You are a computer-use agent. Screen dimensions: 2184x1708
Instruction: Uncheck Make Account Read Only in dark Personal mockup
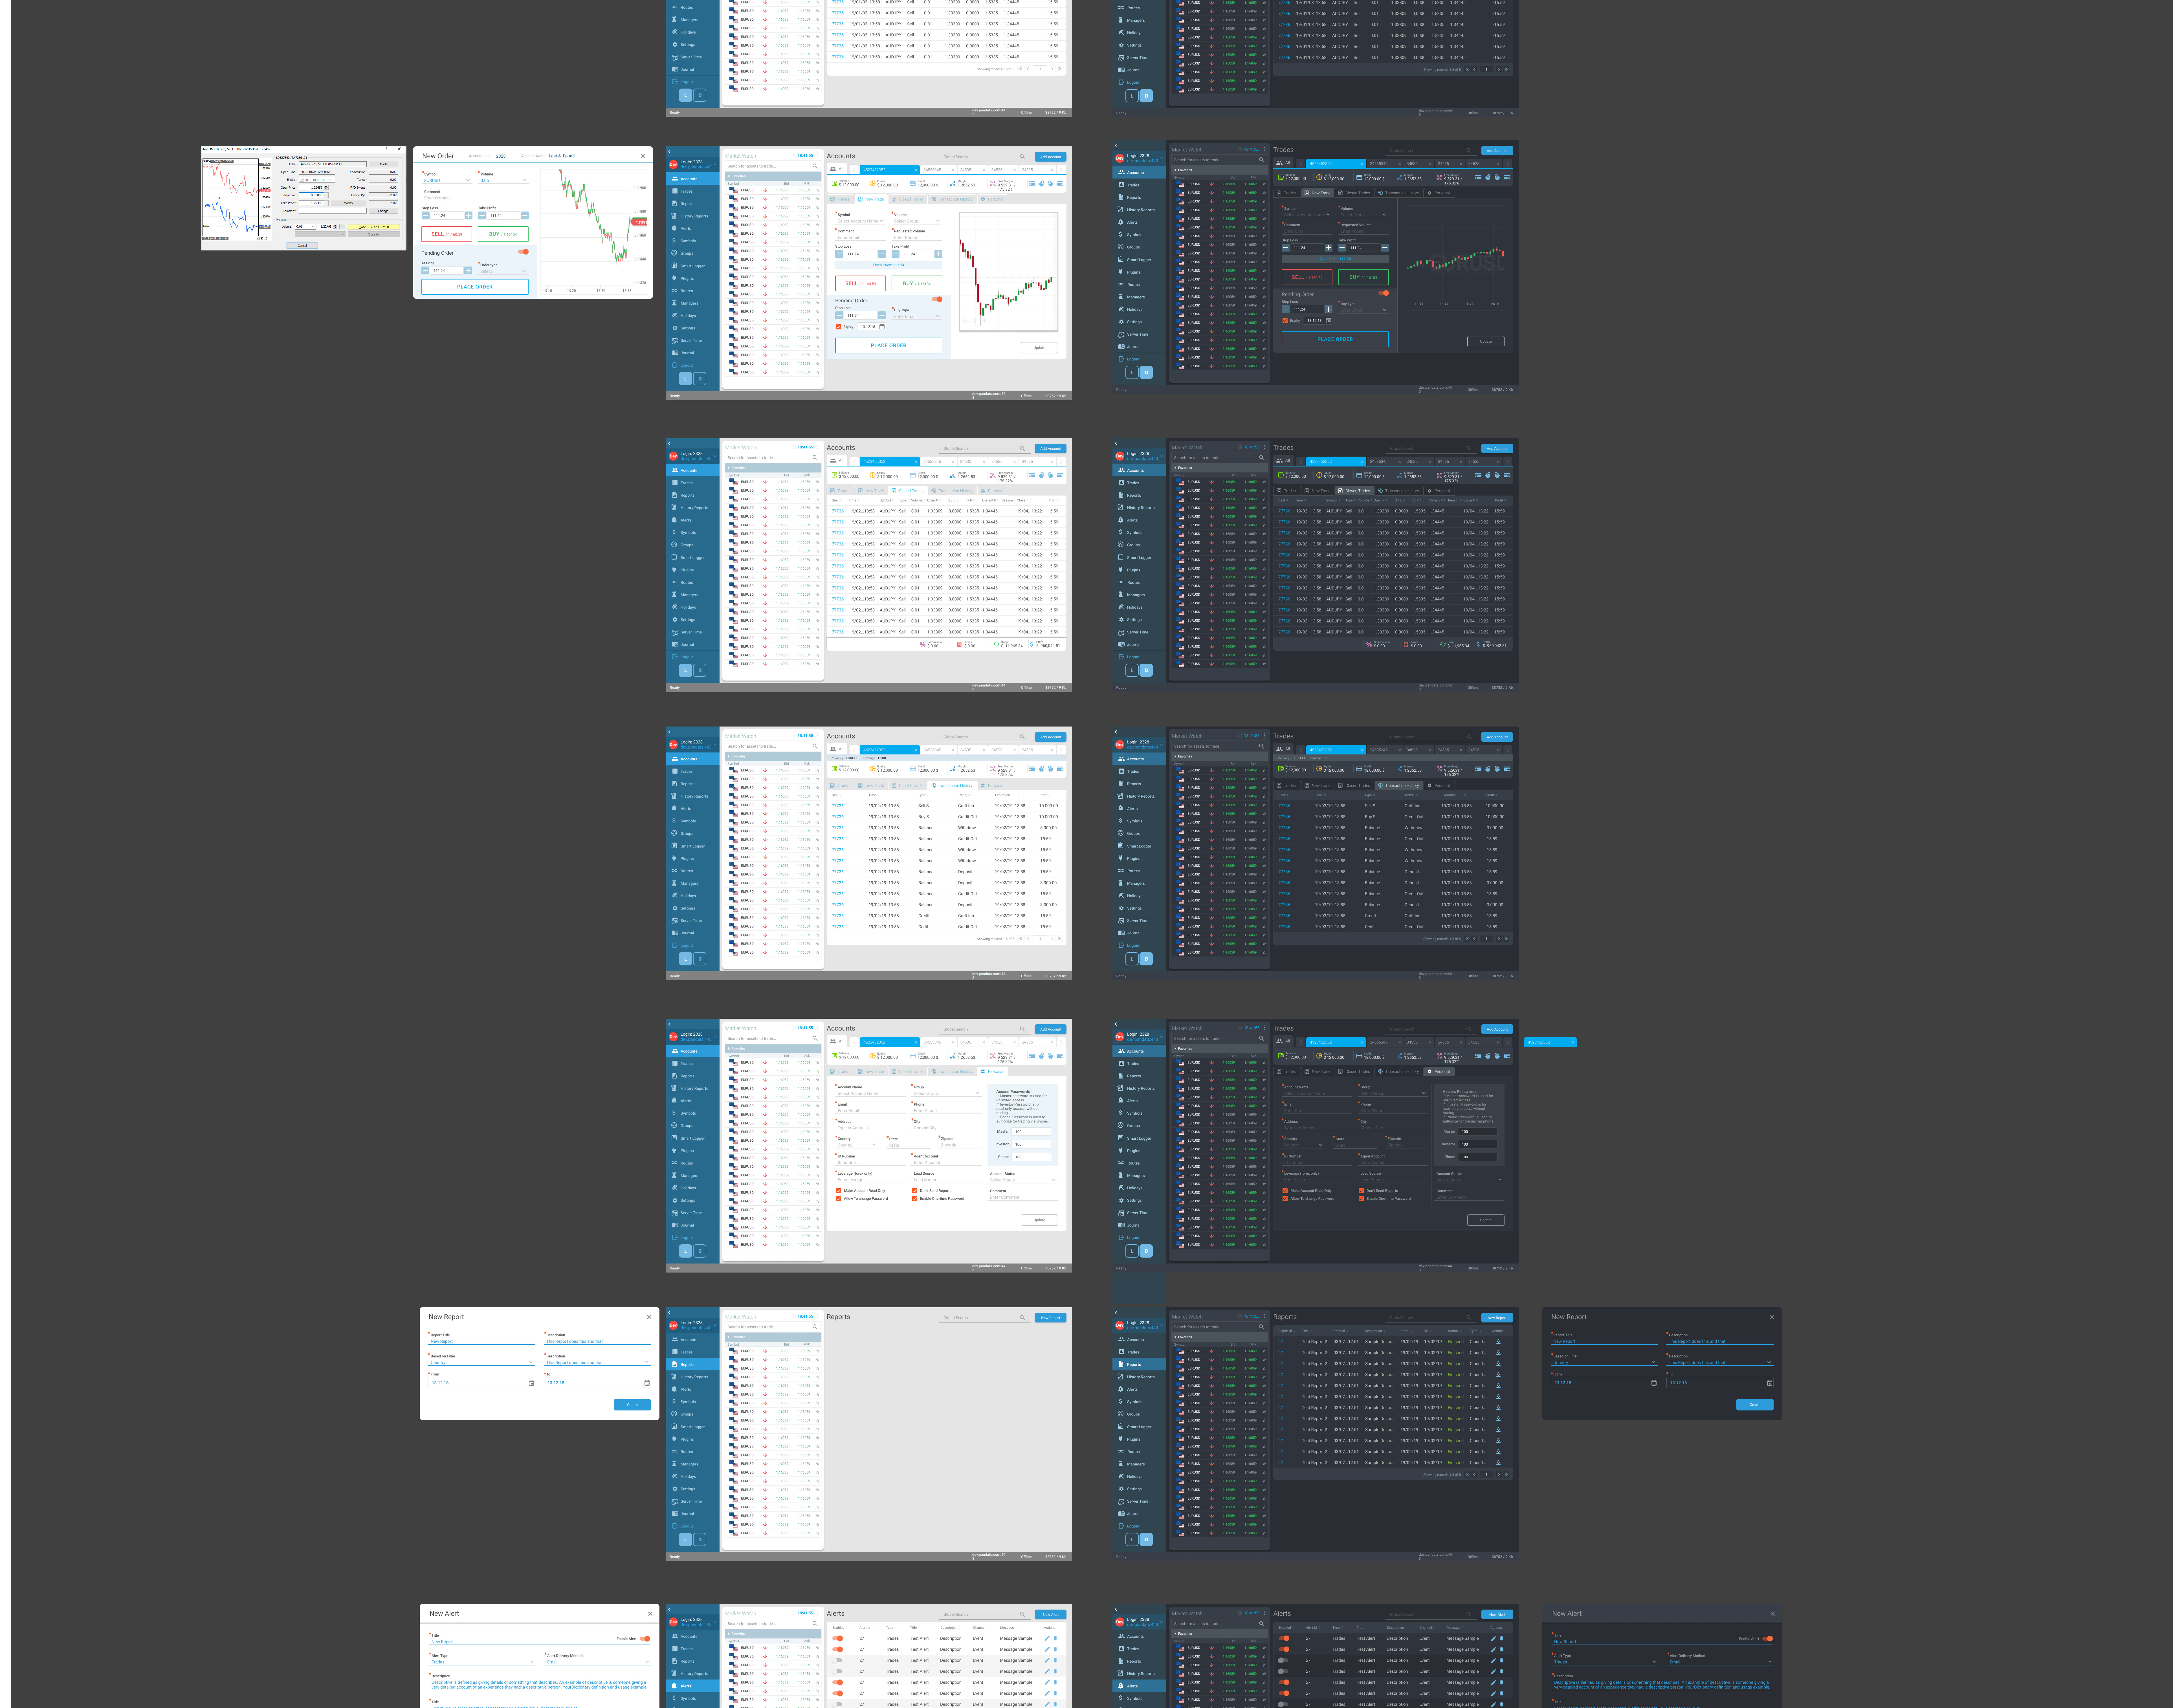1285,1191
